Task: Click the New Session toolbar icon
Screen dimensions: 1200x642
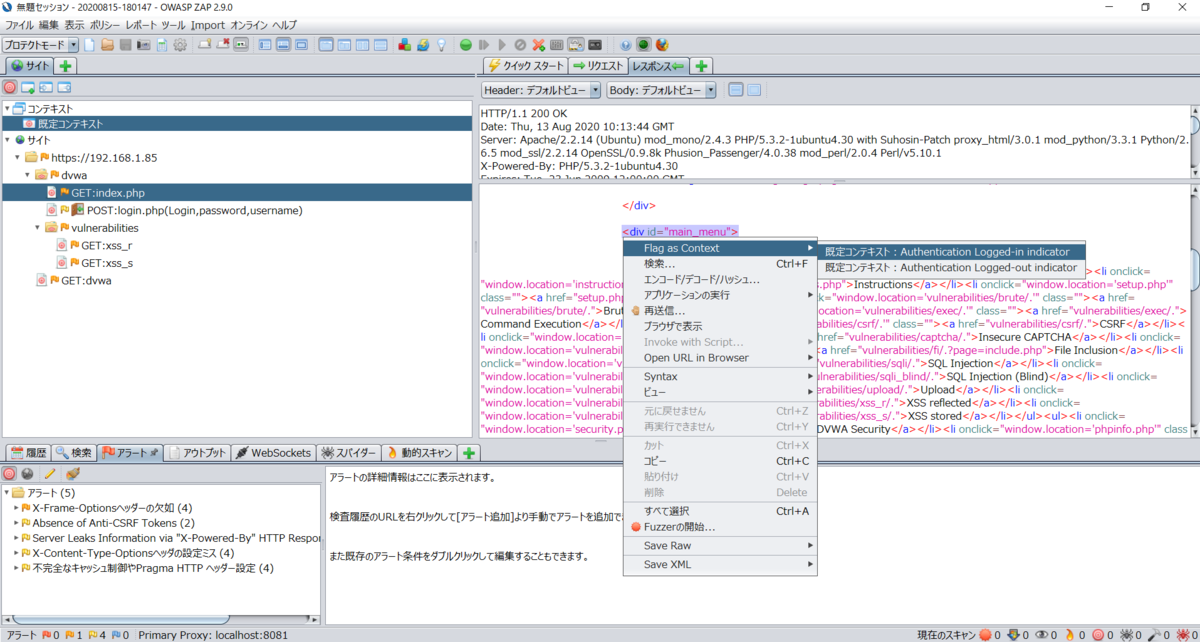Action: (90, 45)
